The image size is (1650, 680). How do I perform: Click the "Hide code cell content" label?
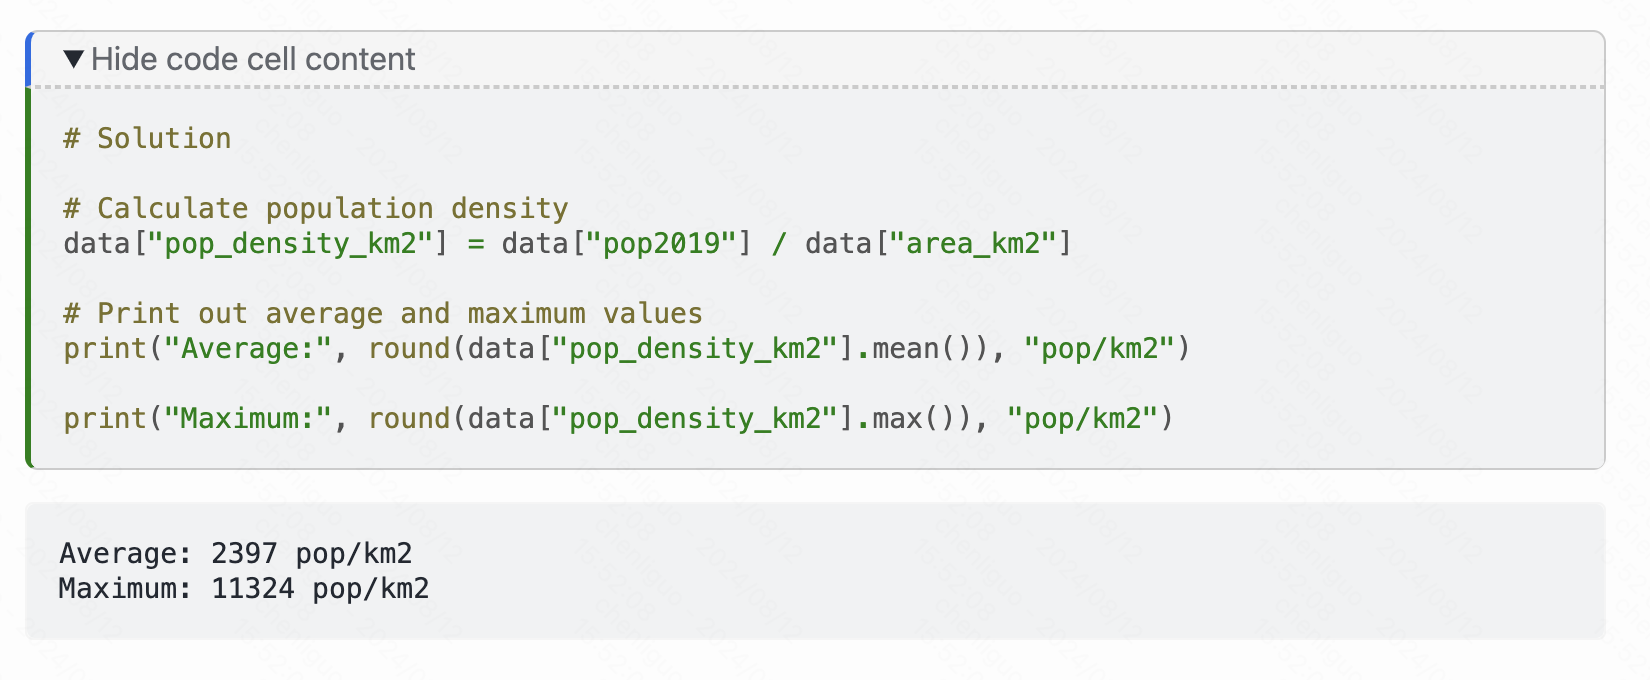click(x=253, y=59)
